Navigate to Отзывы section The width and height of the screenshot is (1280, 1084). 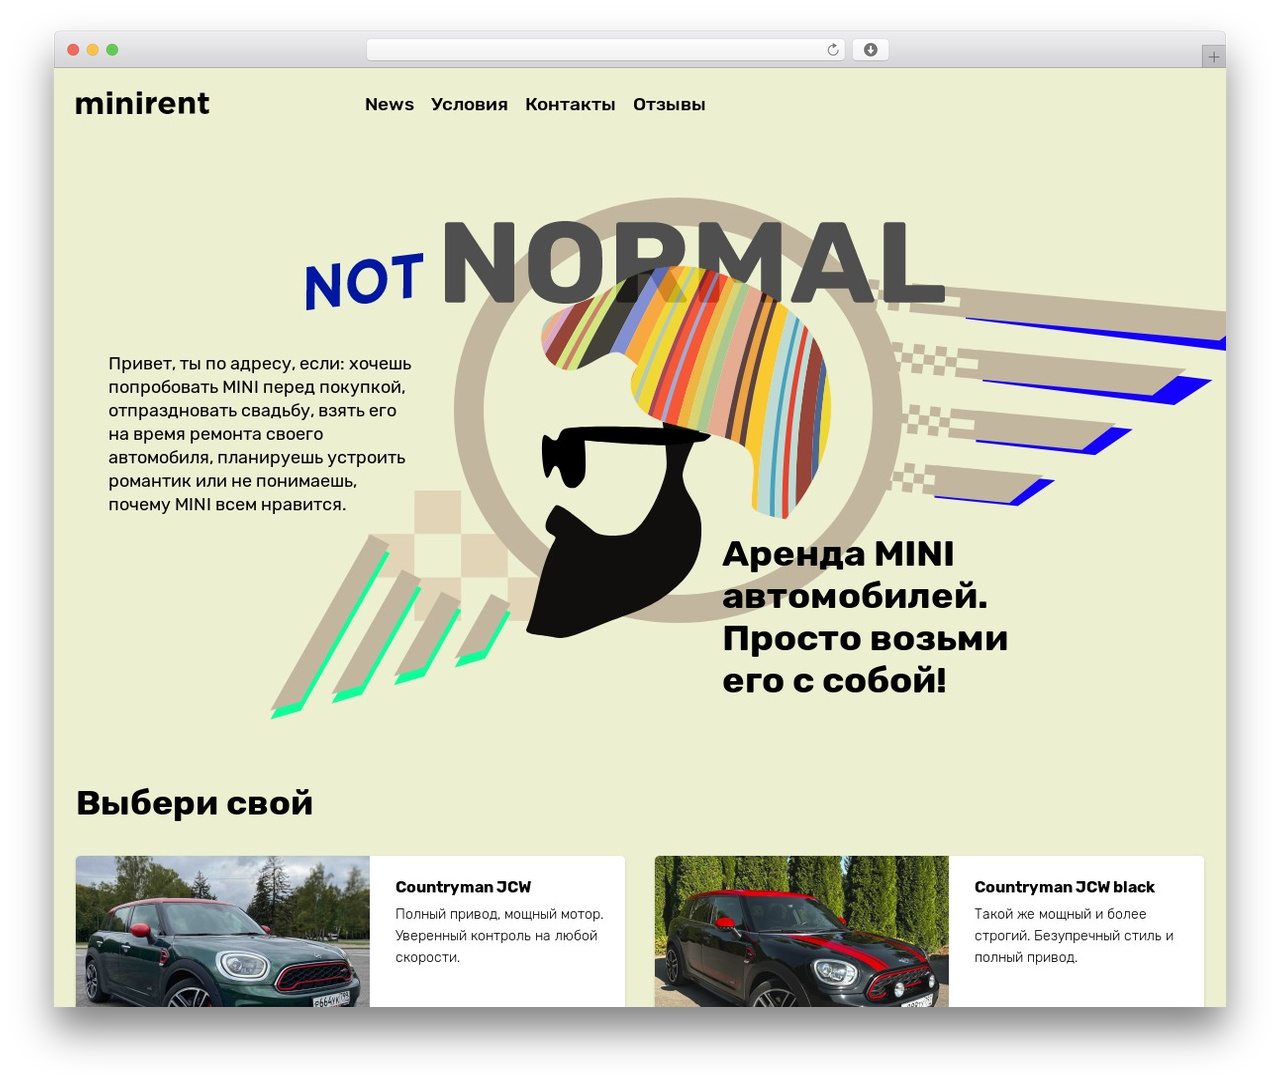tap(669, 104)
